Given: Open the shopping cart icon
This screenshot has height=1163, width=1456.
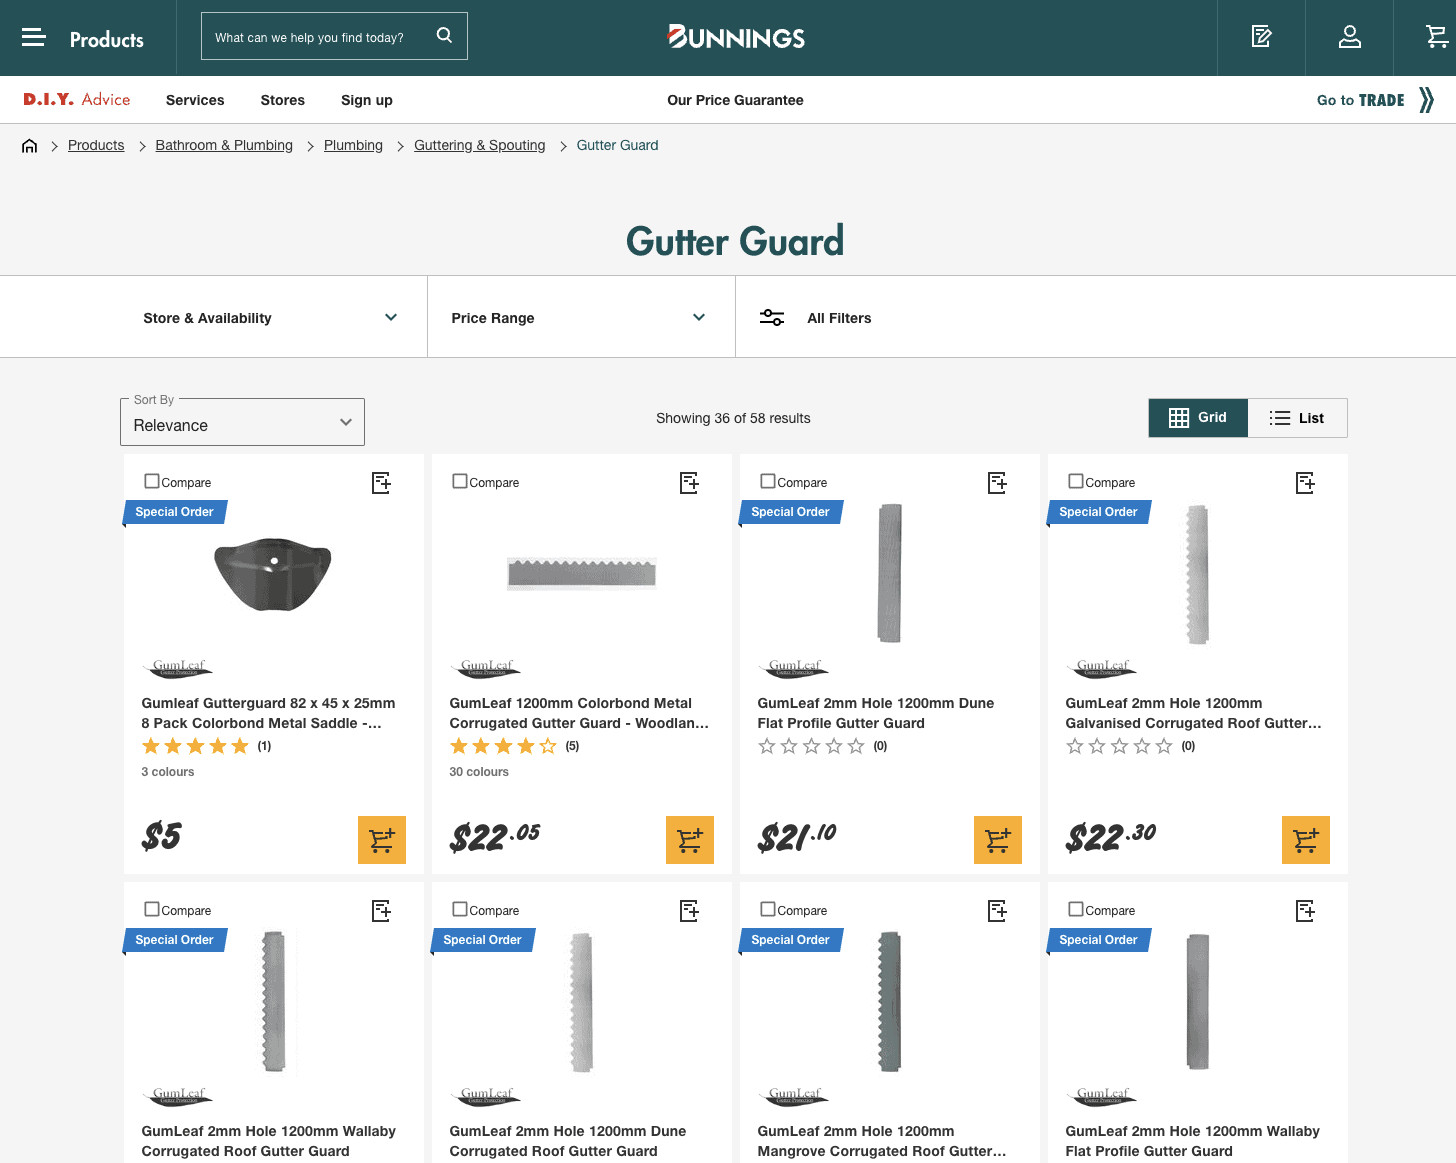Looking at the screenshot, I should point(1437,36).
